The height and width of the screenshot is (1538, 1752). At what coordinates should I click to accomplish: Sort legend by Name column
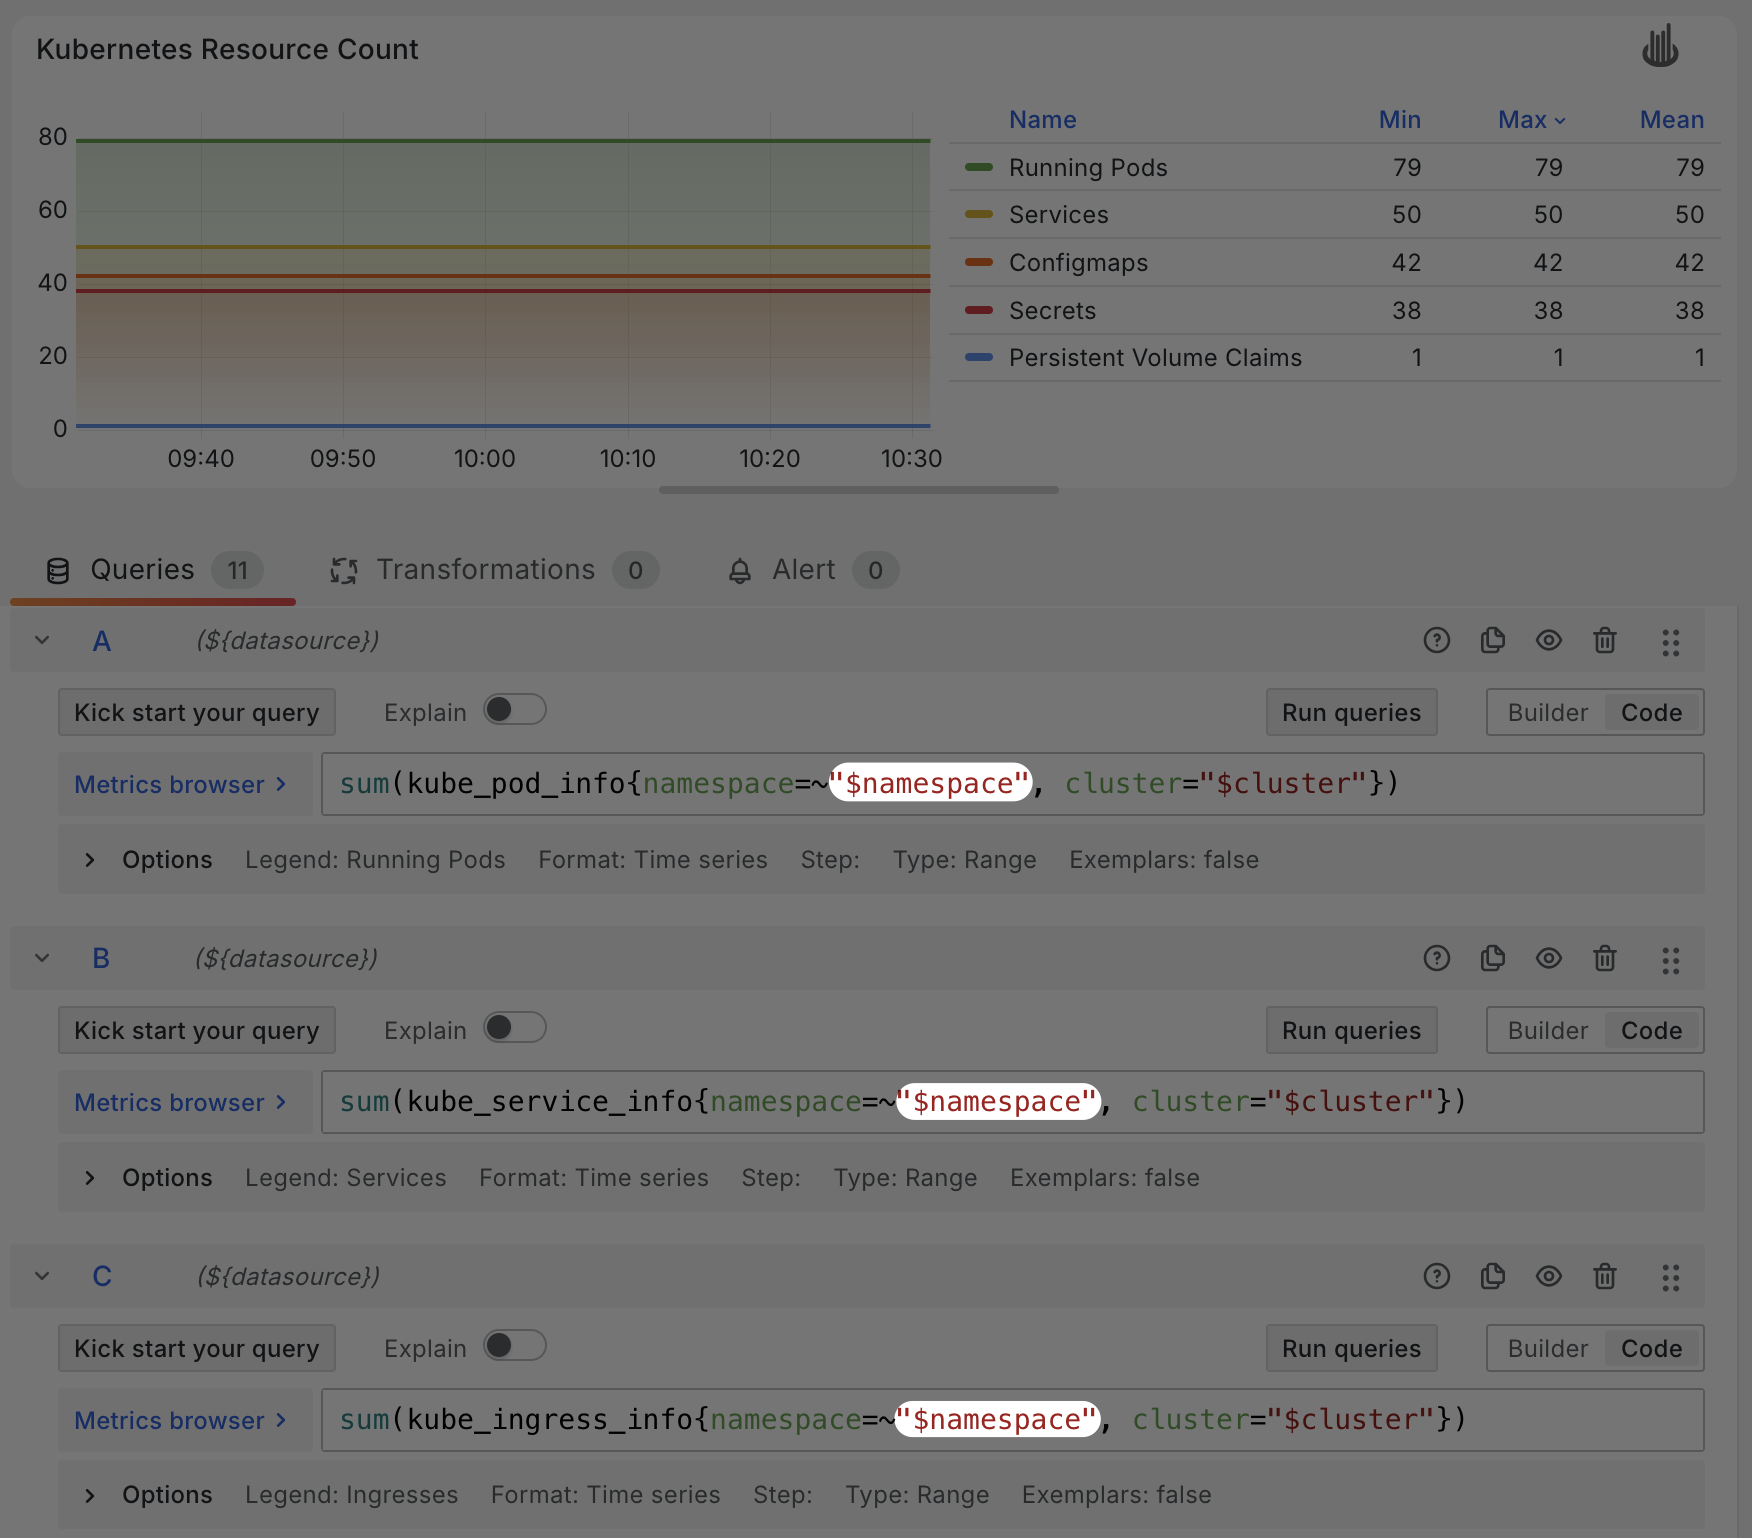[1043, 120]
